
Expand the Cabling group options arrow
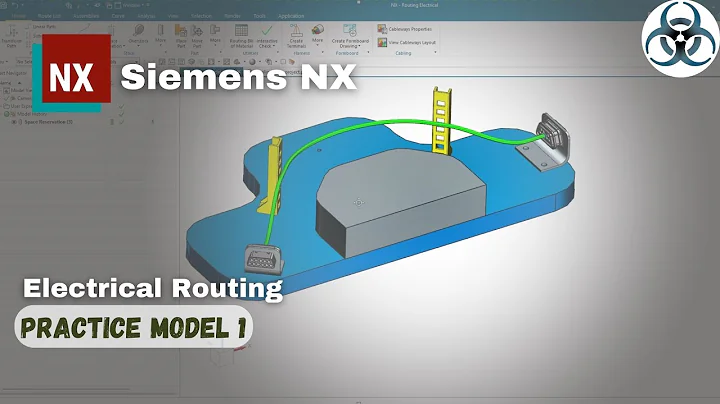pyautogui.click(x=435, y=53)
